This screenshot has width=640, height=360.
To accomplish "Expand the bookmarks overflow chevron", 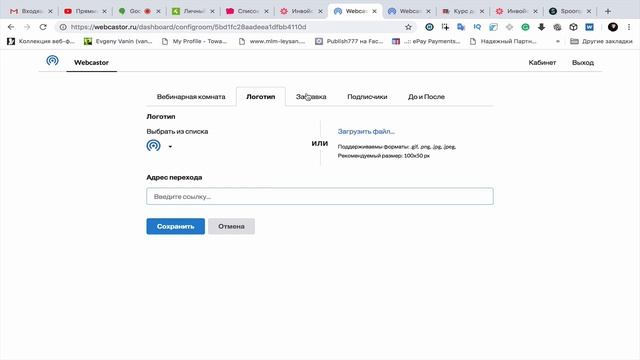I will tap(558, 41).
